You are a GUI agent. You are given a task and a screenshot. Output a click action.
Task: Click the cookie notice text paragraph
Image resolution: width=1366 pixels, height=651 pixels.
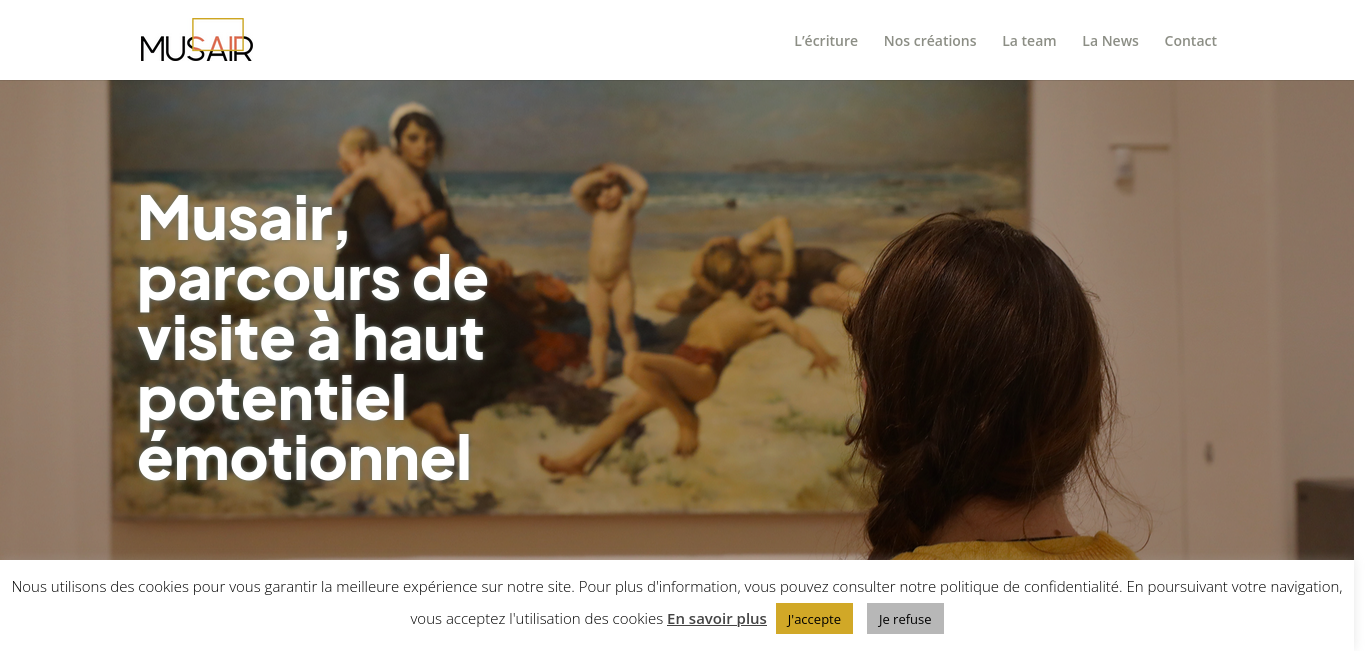677,602
